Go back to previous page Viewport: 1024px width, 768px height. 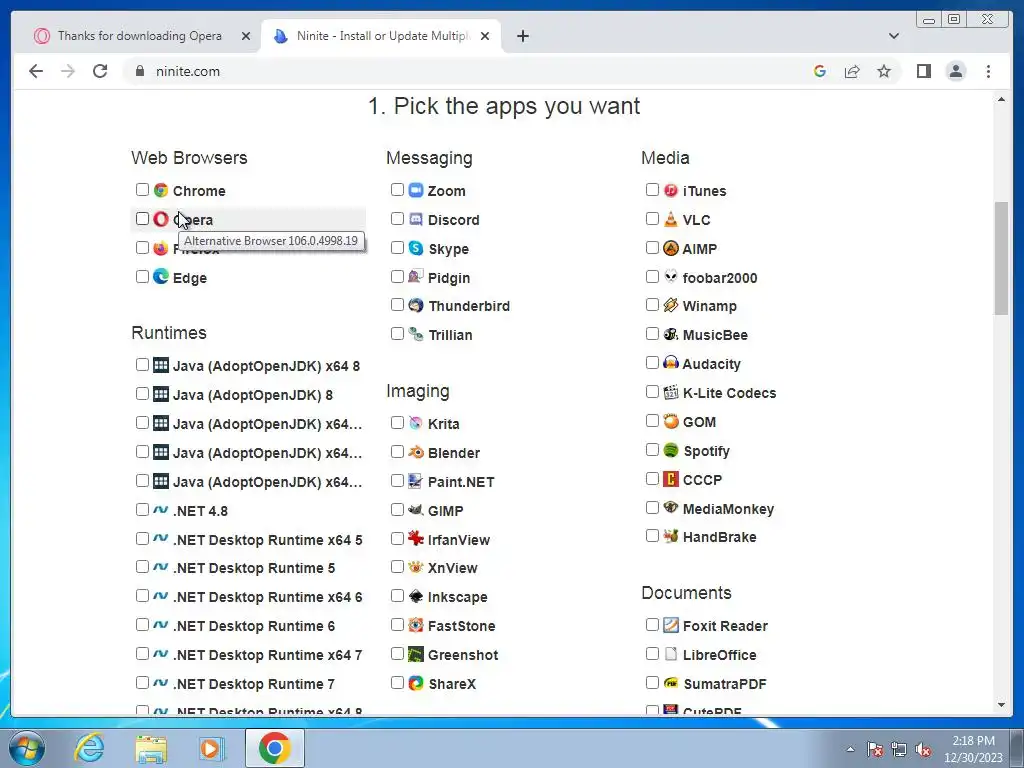[36, 71]
